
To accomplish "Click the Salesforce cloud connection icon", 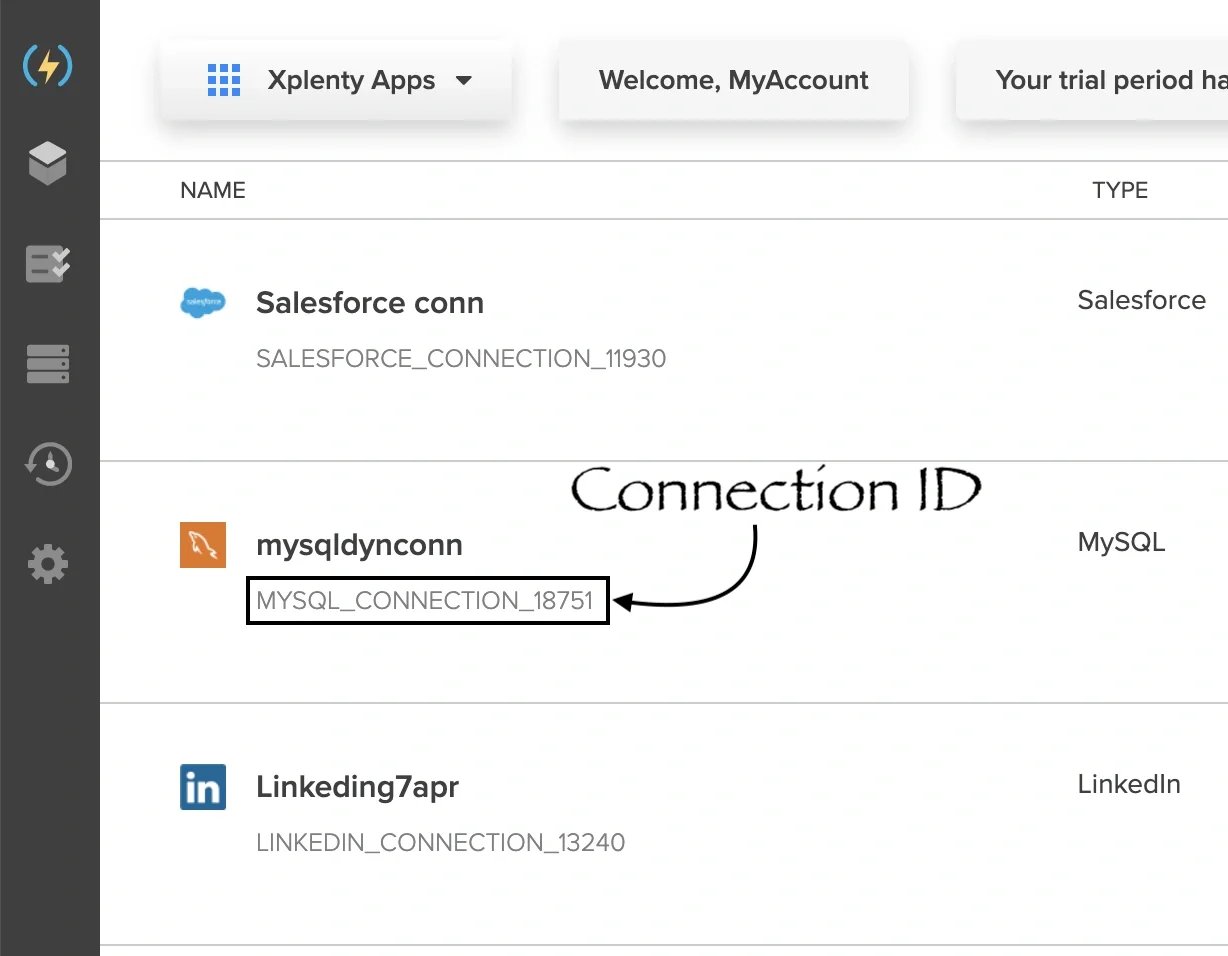I will click(203, 302).
